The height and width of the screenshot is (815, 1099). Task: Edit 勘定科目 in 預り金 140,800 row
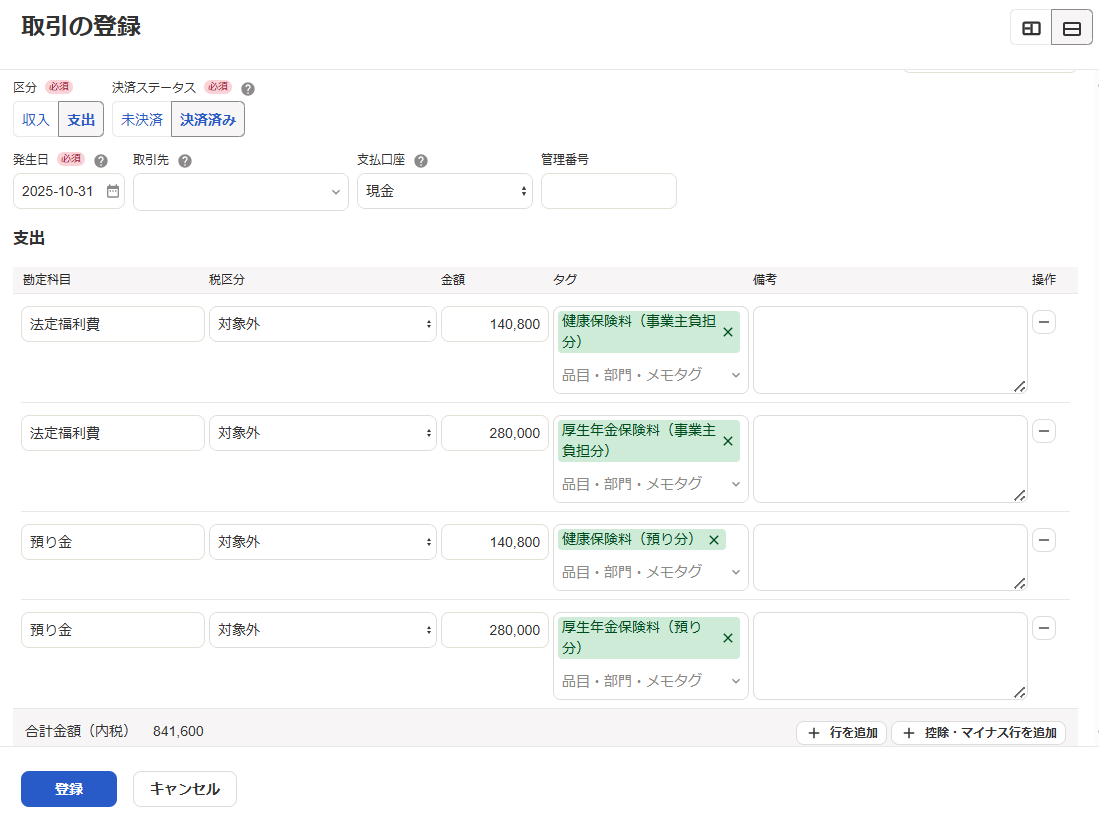click(113, 542)
